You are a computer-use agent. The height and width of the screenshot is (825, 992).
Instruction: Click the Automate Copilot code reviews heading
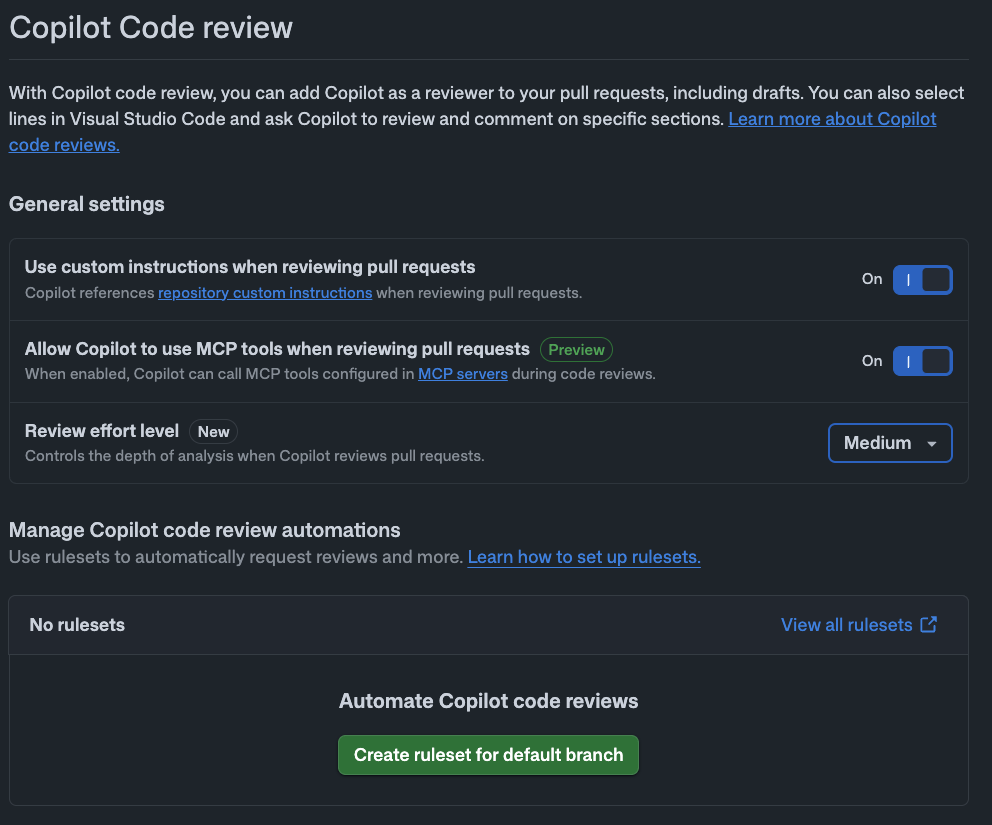[x=488, y=701]
